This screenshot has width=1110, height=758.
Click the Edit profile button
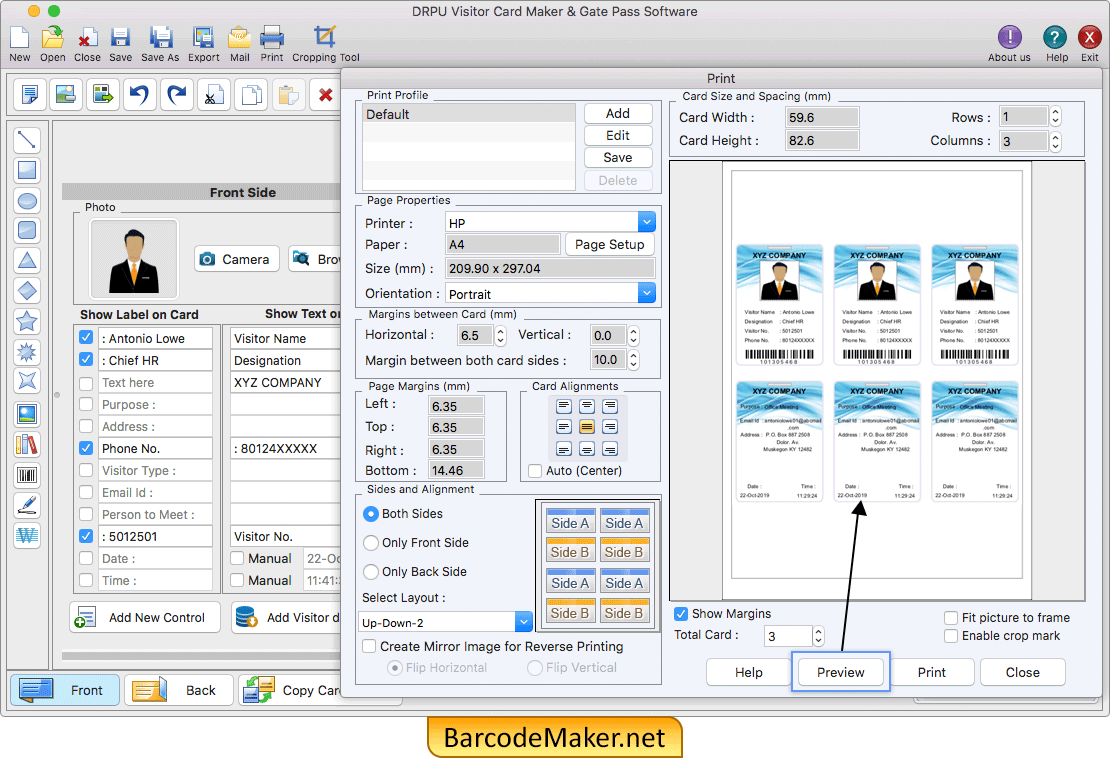[618, 135]
